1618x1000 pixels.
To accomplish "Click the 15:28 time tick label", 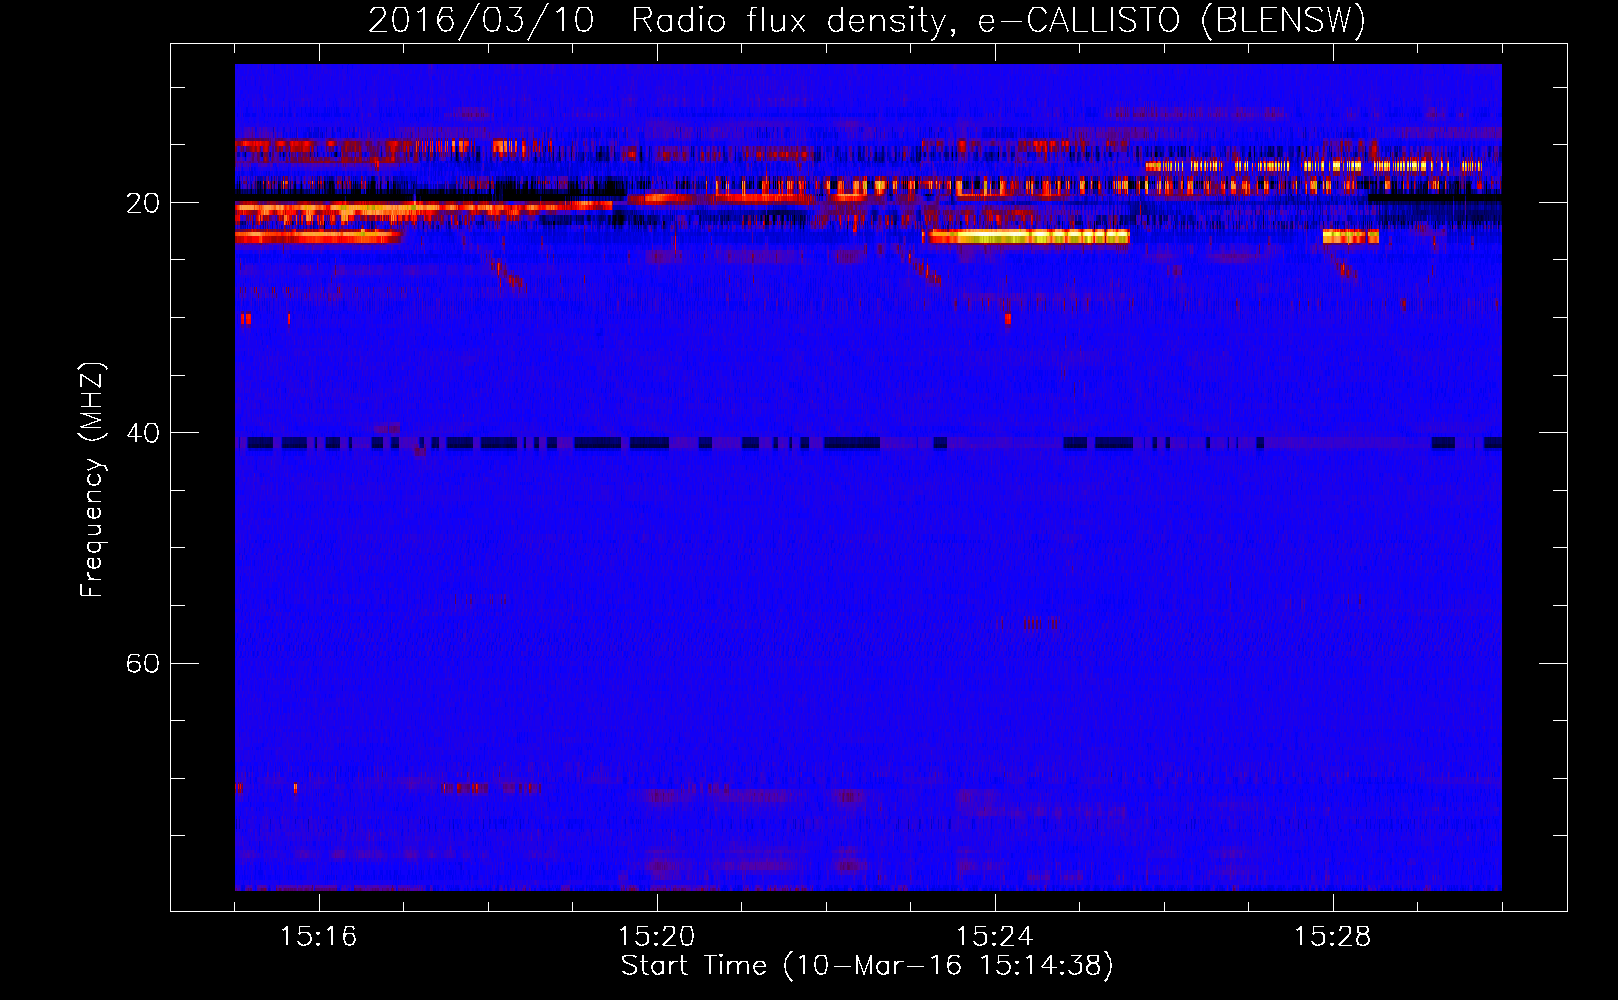I will tap(1332, 936).
